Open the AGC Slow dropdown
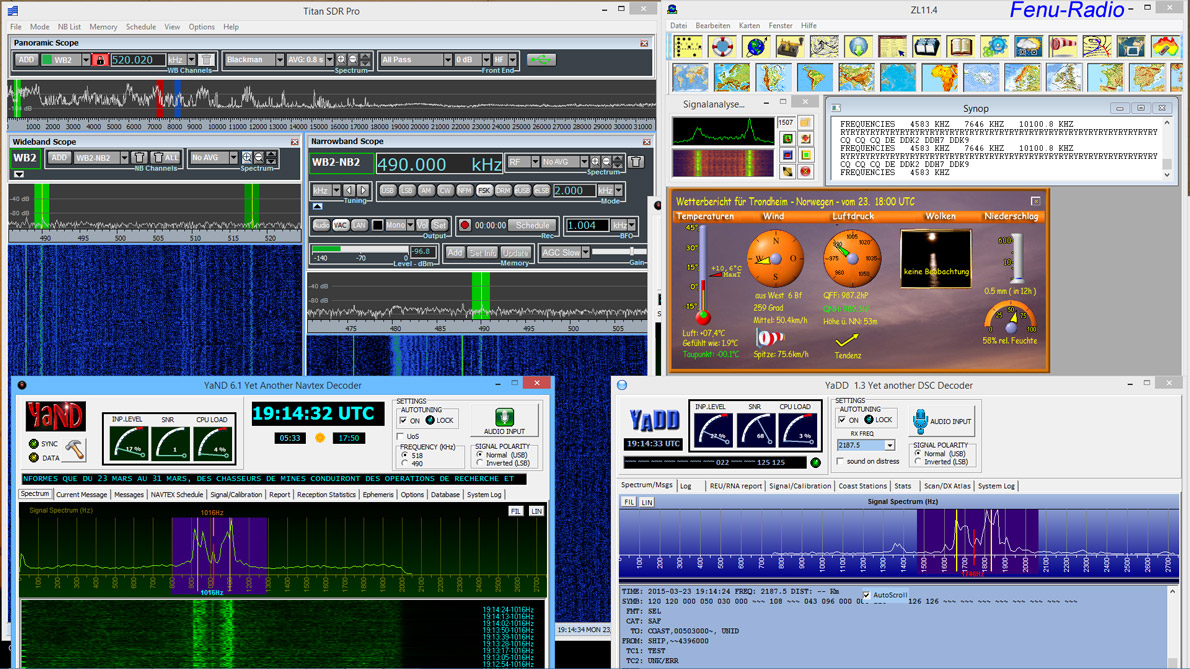 (585, 253)
